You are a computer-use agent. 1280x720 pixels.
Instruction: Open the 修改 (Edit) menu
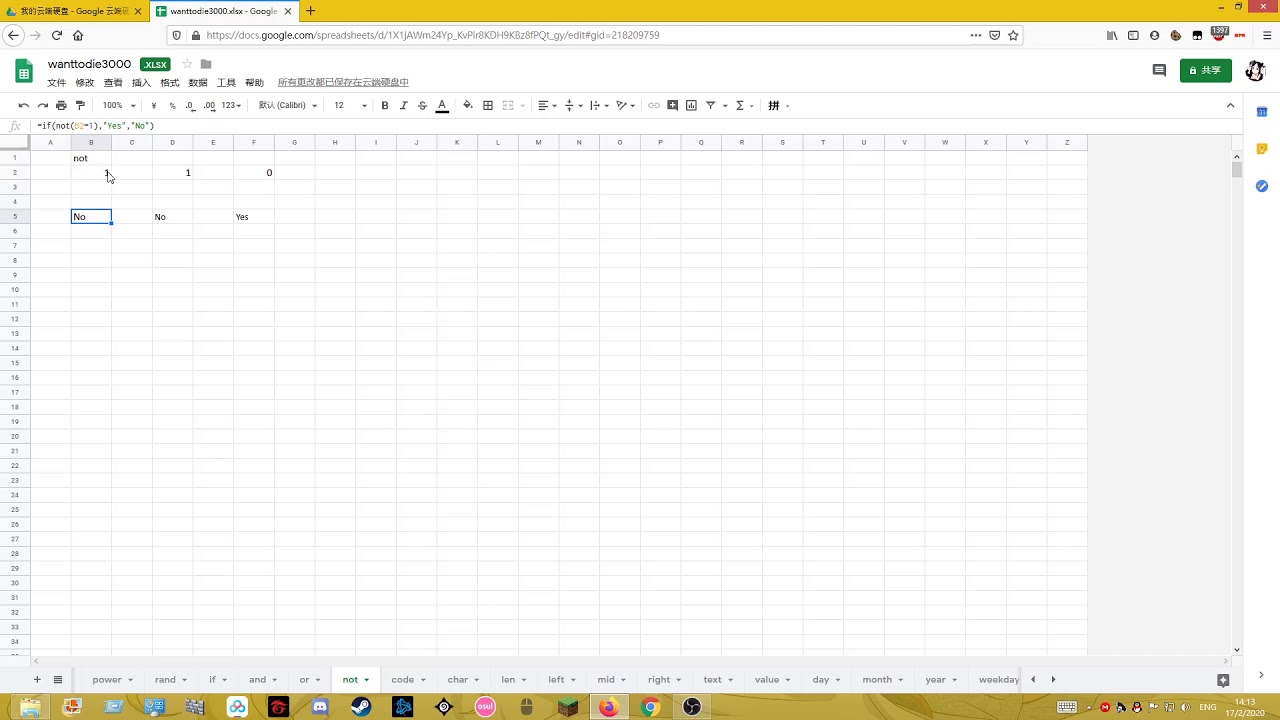click(85, 82)
